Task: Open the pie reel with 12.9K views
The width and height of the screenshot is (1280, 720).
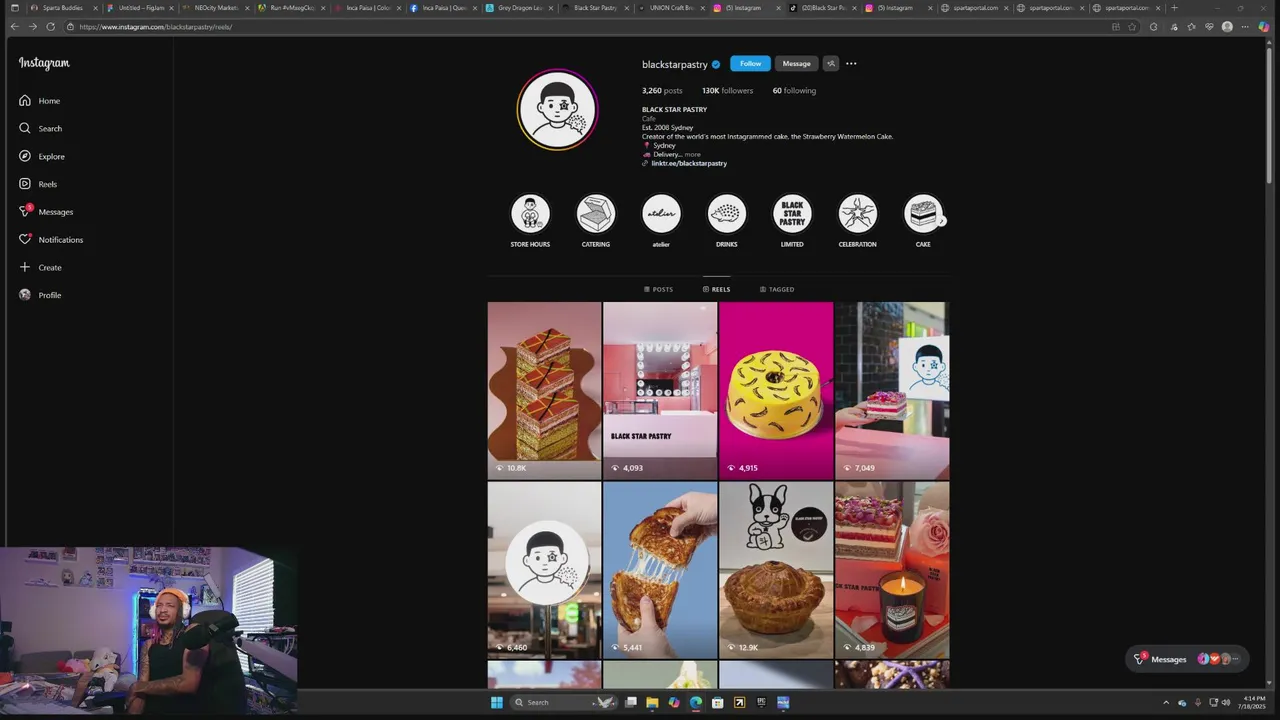Action: [776, 570]
